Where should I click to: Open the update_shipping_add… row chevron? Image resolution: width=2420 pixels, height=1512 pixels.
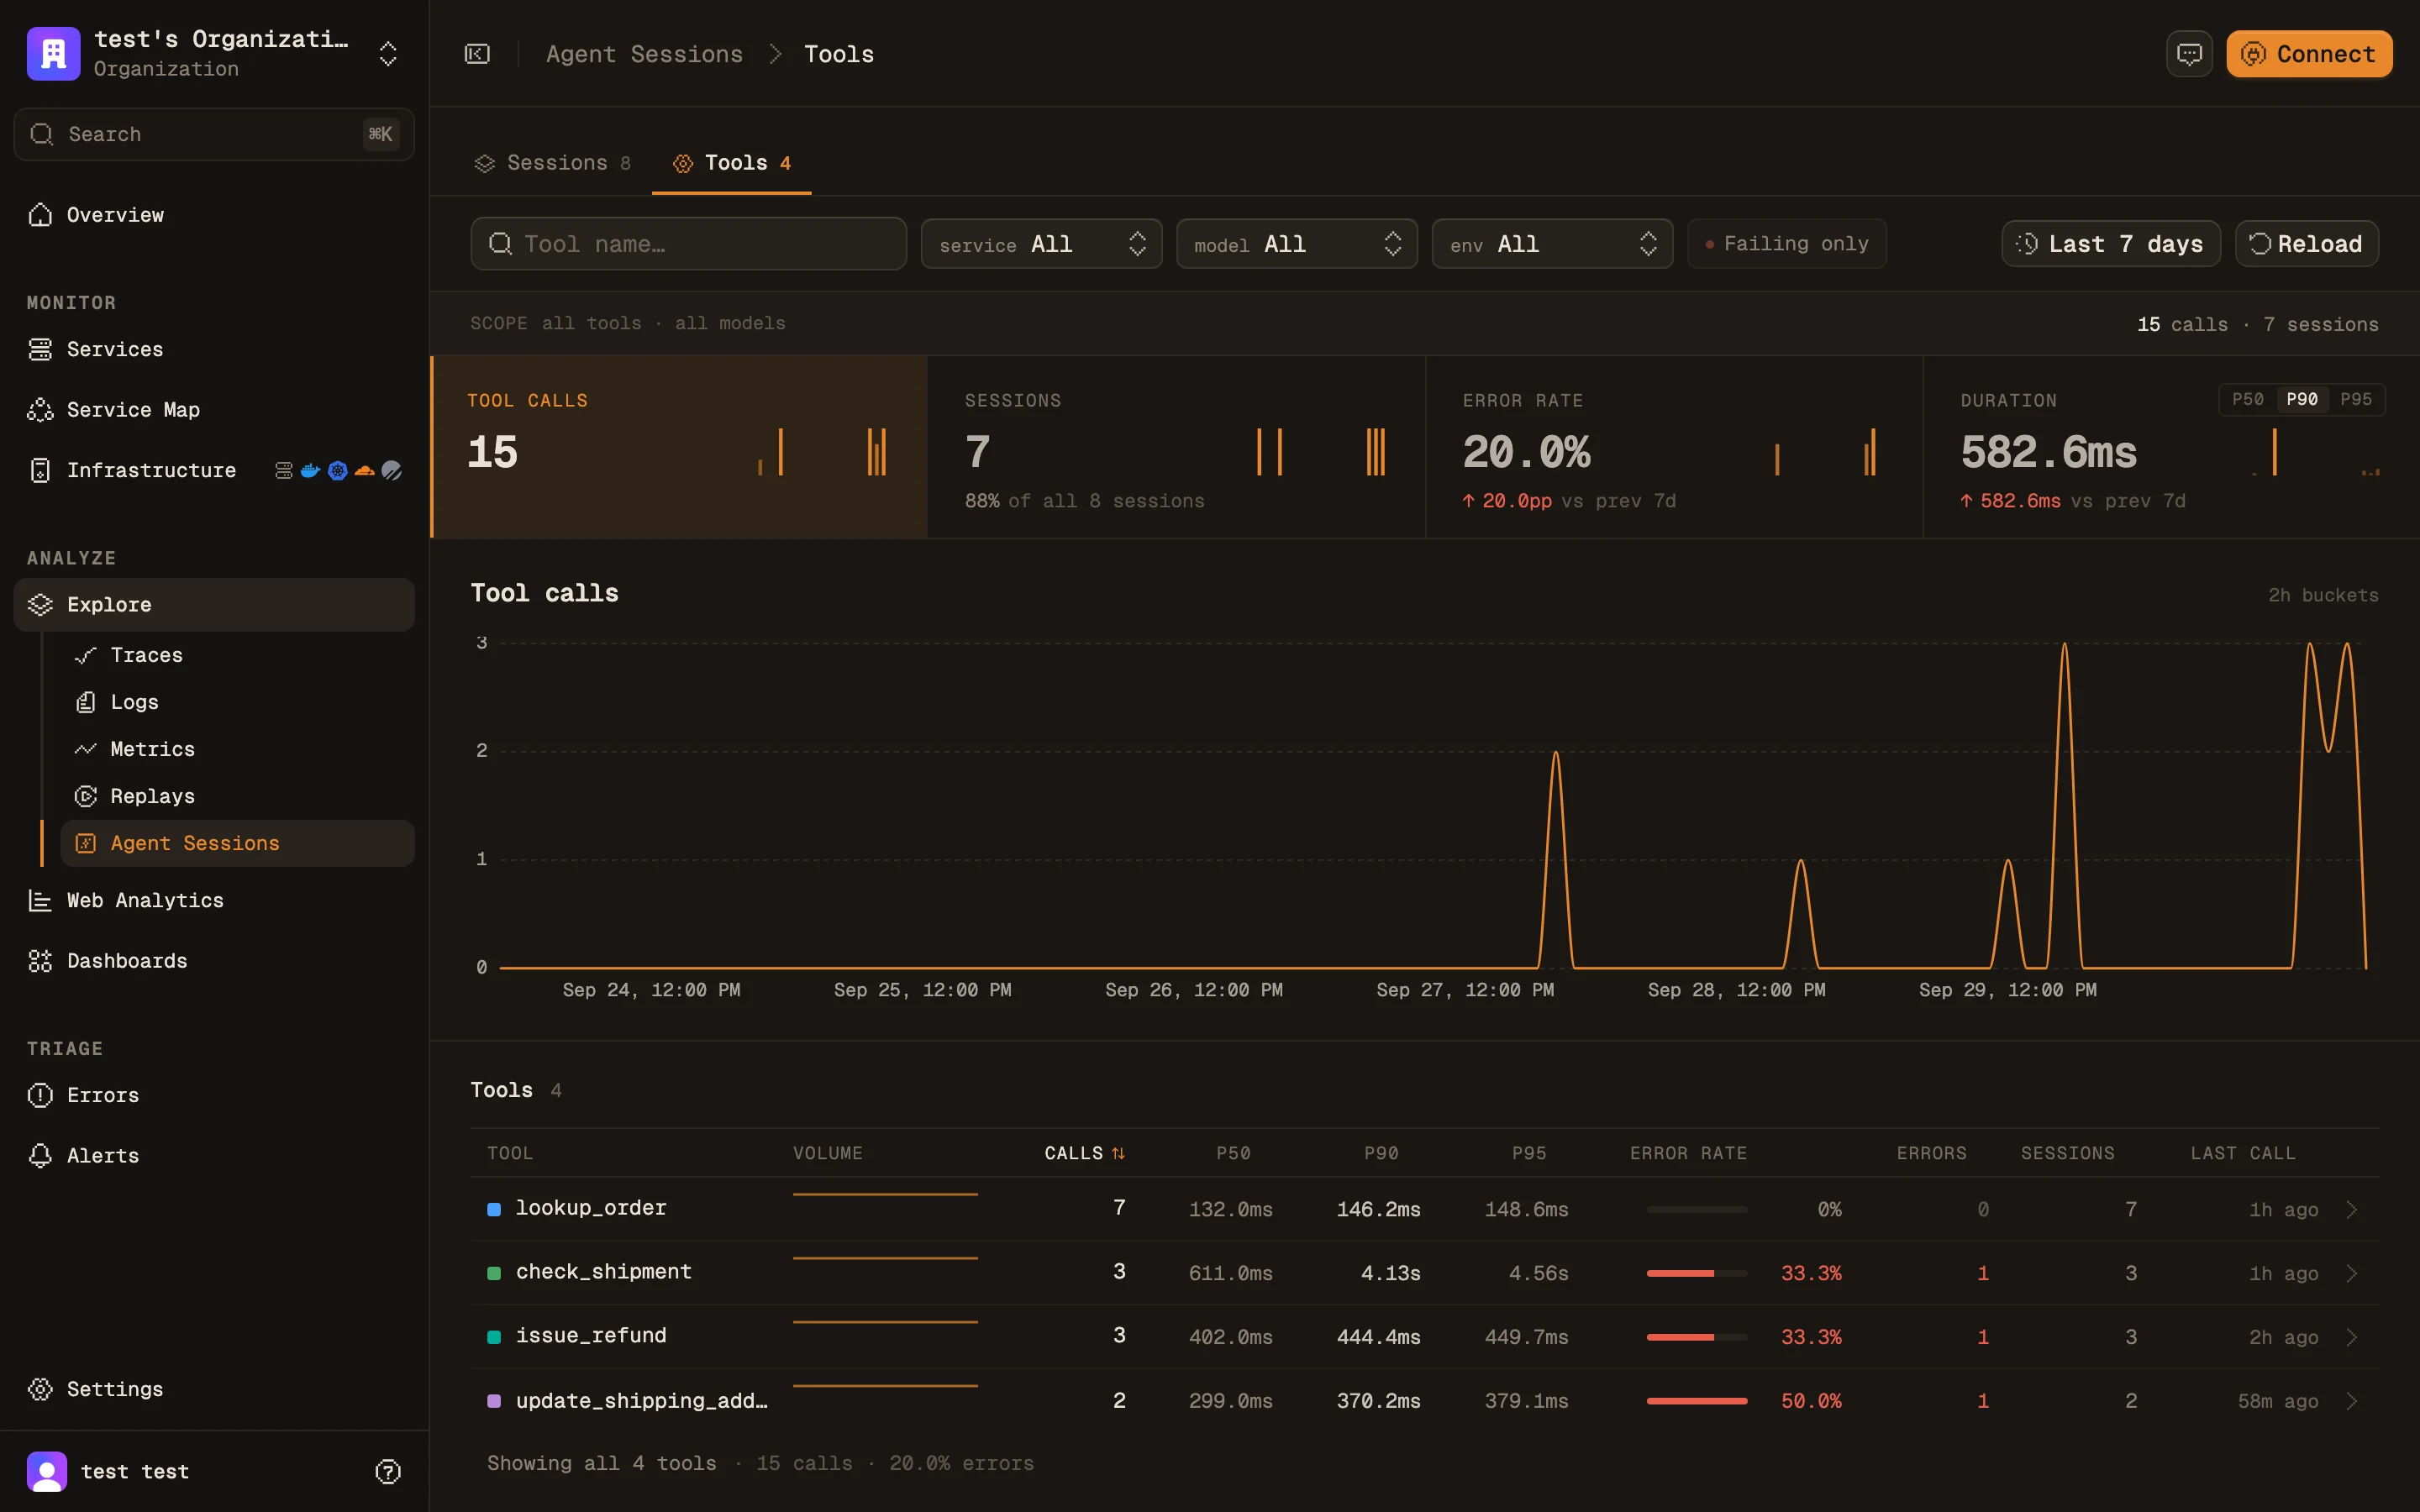click(x=2352, y=1401)
